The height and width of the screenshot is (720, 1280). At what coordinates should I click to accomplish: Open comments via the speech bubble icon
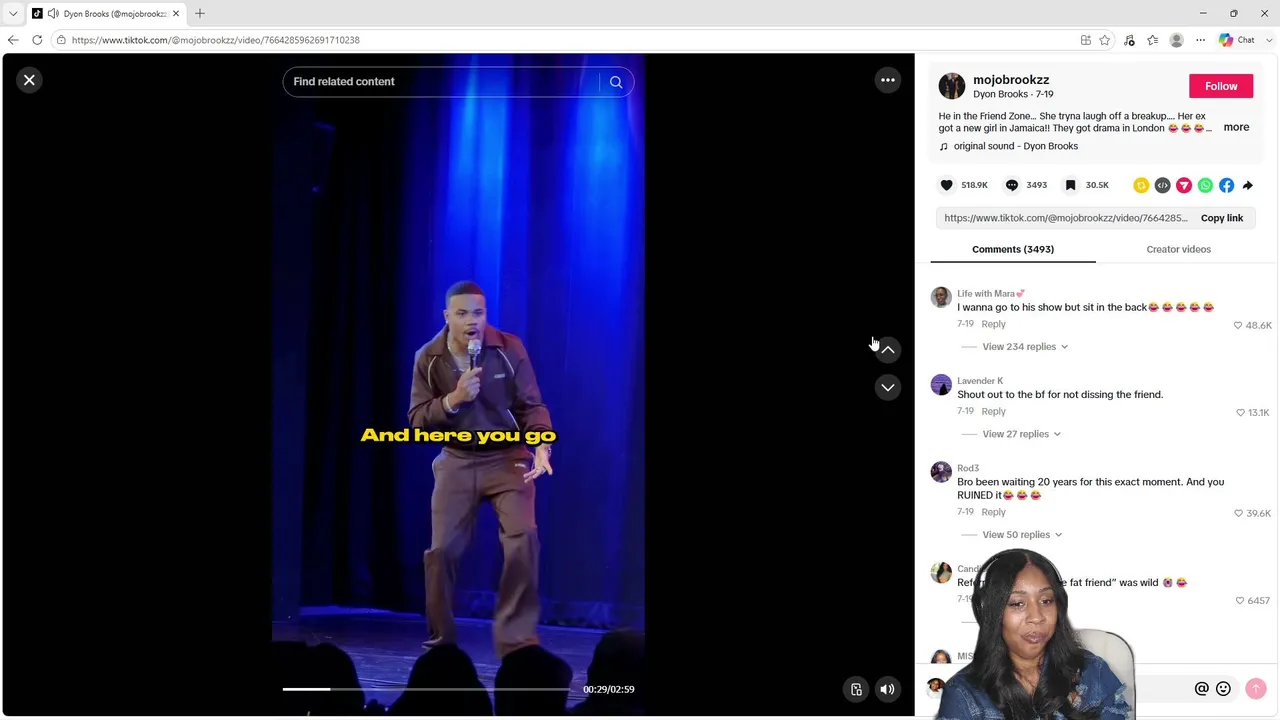pyautogui.click(x=1012, y=185)
